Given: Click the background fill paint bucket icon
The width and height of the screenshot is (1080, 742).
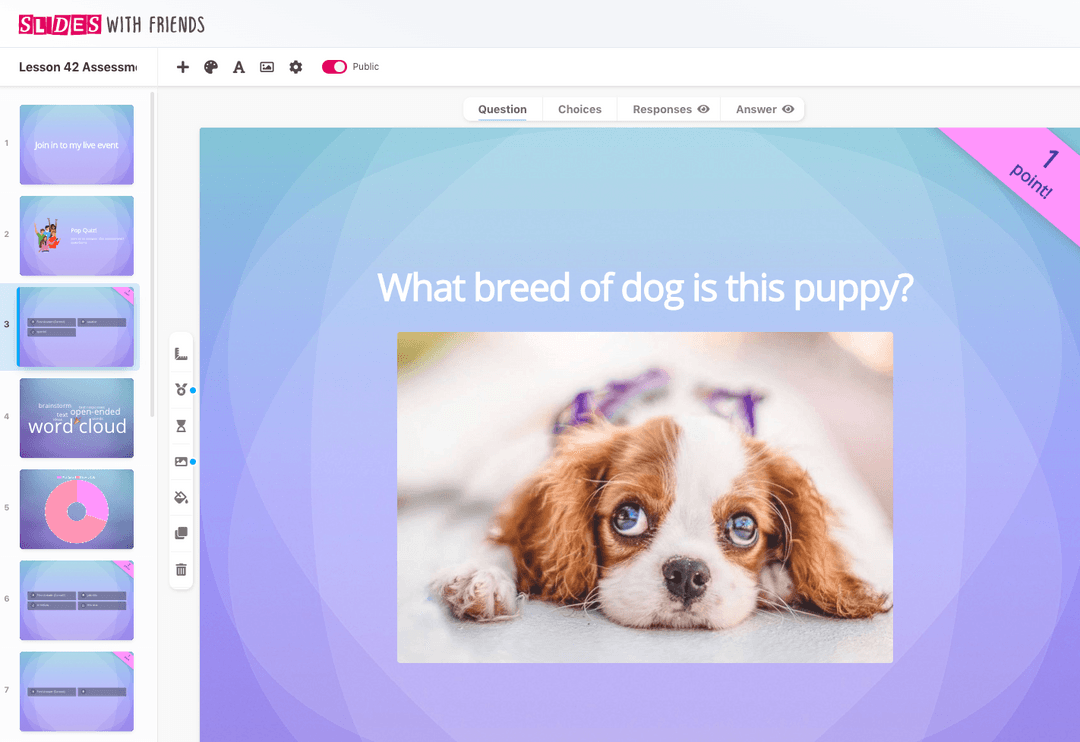Looking at the screenshot, I should point(181,497).
